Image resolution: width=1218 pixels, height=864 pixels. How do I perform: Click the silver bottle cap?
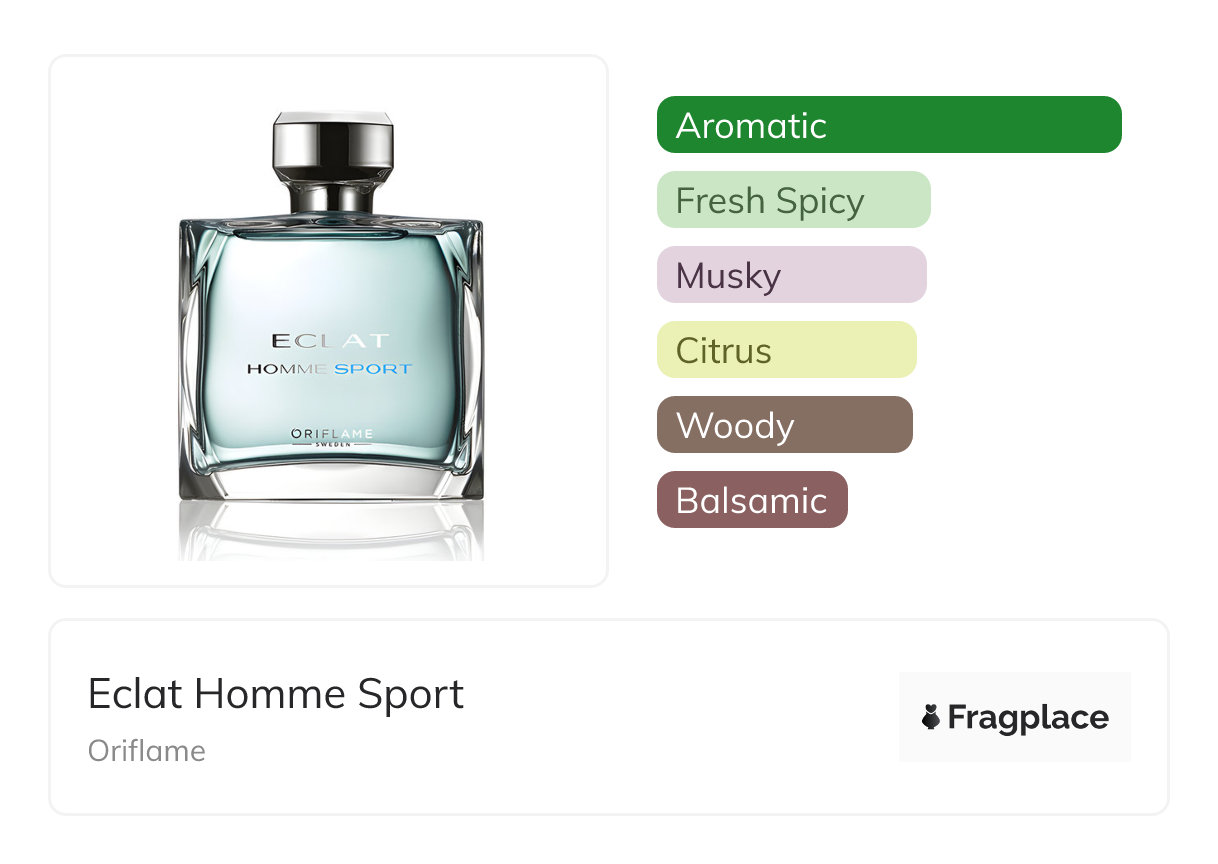pyautogui.click(x=333, y=145)
